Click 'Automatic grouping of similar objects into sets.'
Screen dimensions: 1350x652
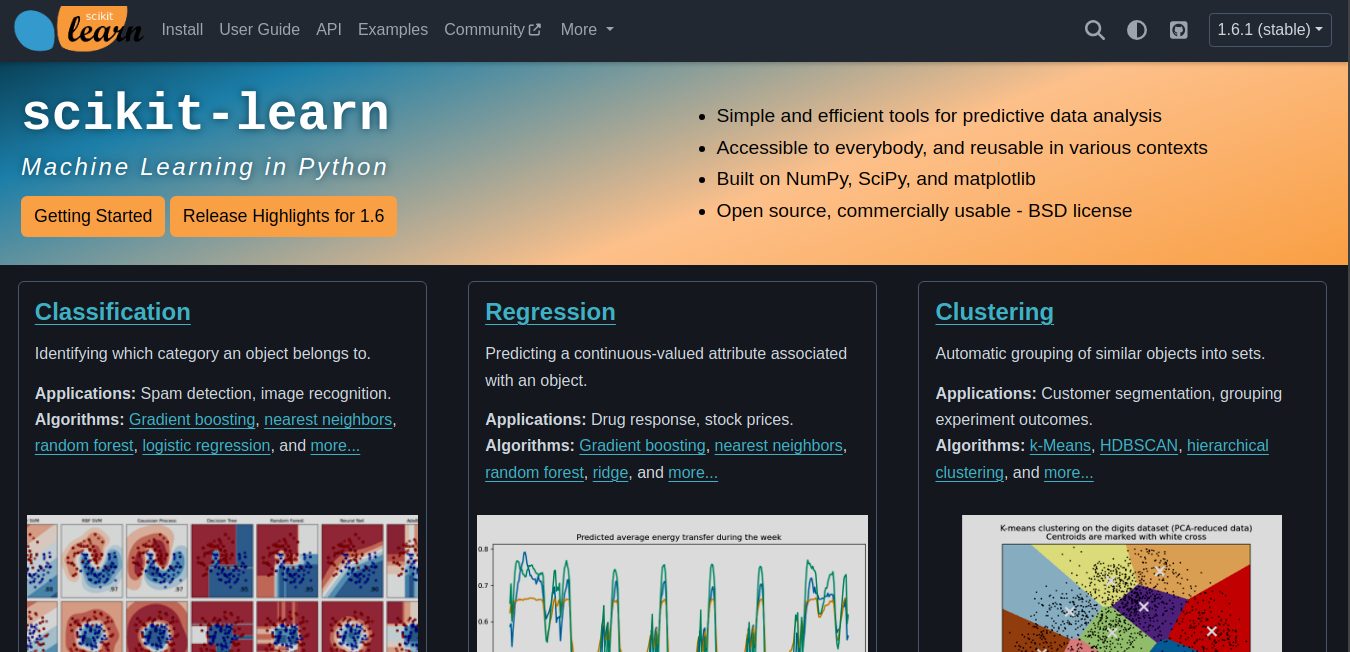tap(1100, 353)
